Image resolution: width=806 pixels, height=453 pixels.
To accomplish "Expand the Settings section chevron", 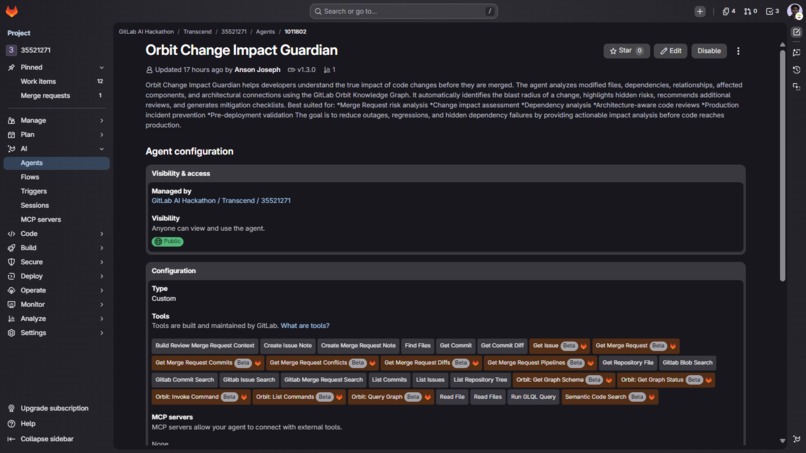I will click(x=101, y=333).
